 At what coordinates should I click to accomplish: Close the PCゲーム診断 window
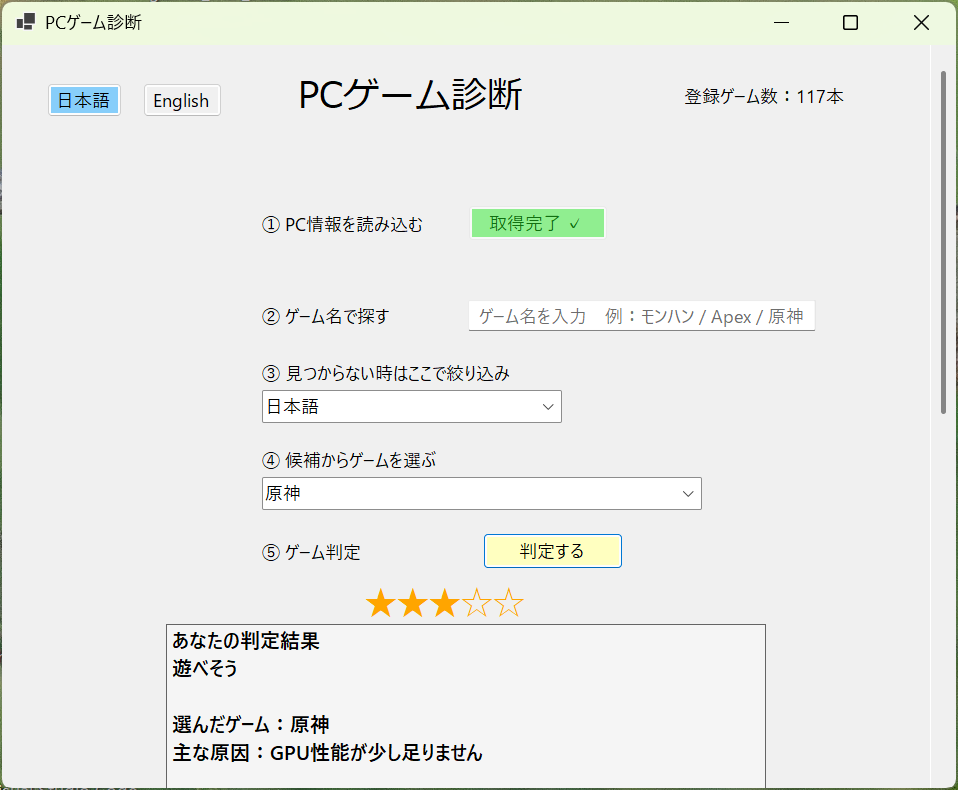click(921, 23)
